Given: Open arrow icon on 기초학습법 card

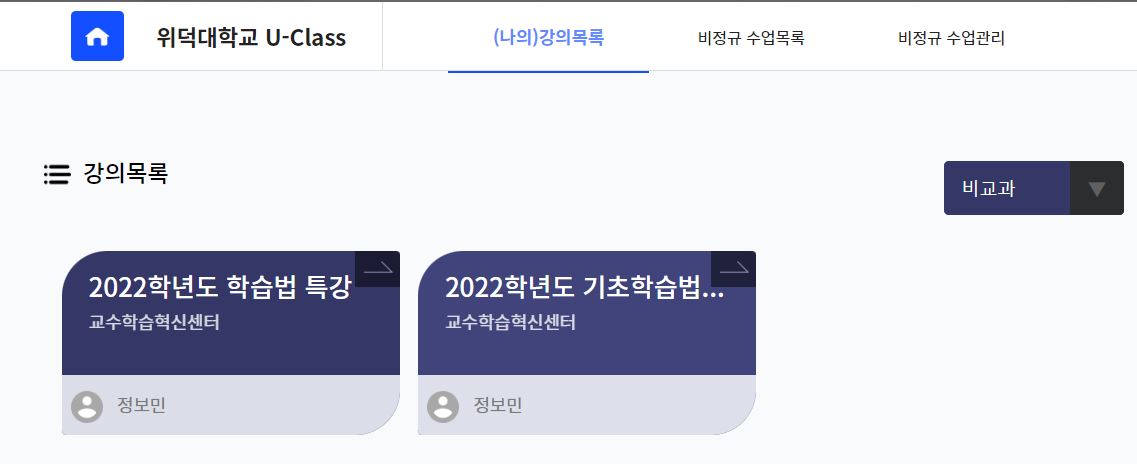Looking at the screenshot, I should tap(733, 269).
